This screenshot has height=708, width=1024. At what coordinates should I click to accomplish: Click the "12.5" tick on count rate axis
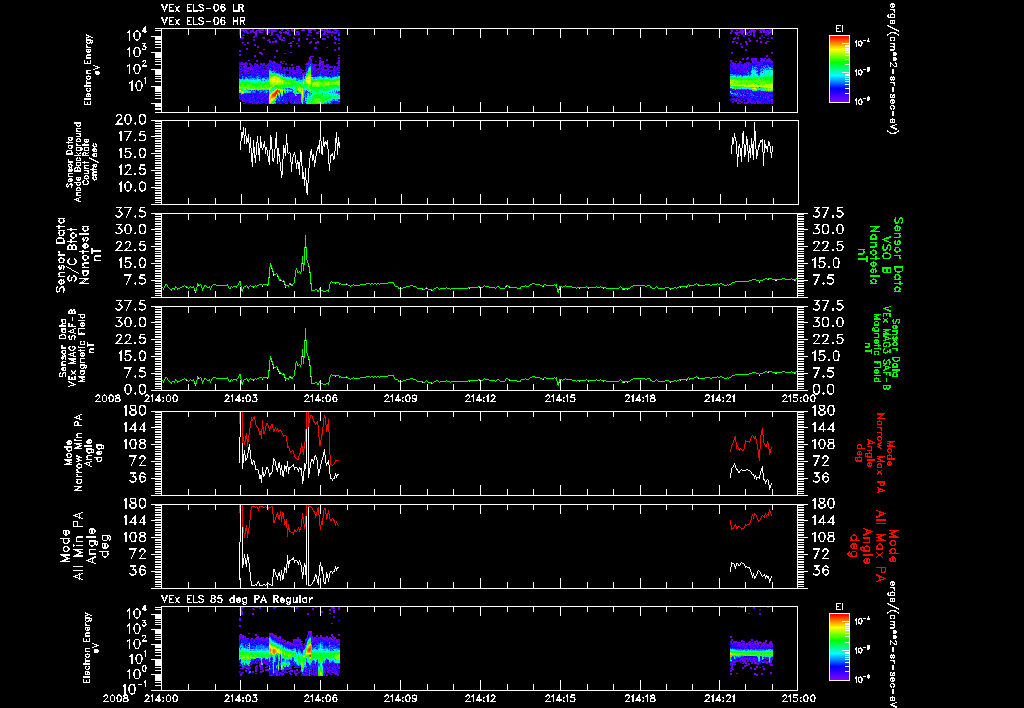point(131,170)
